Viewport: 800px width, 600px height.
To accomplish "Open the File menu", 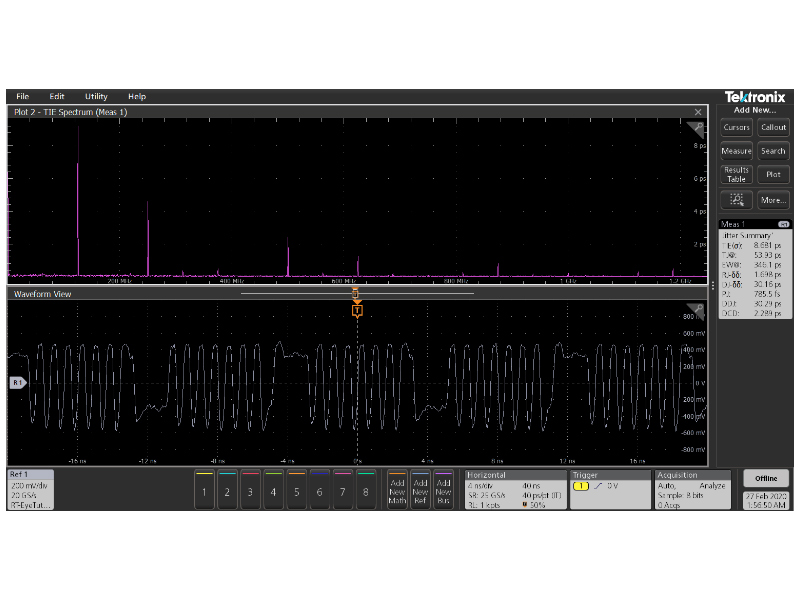I will coord(23,96).
